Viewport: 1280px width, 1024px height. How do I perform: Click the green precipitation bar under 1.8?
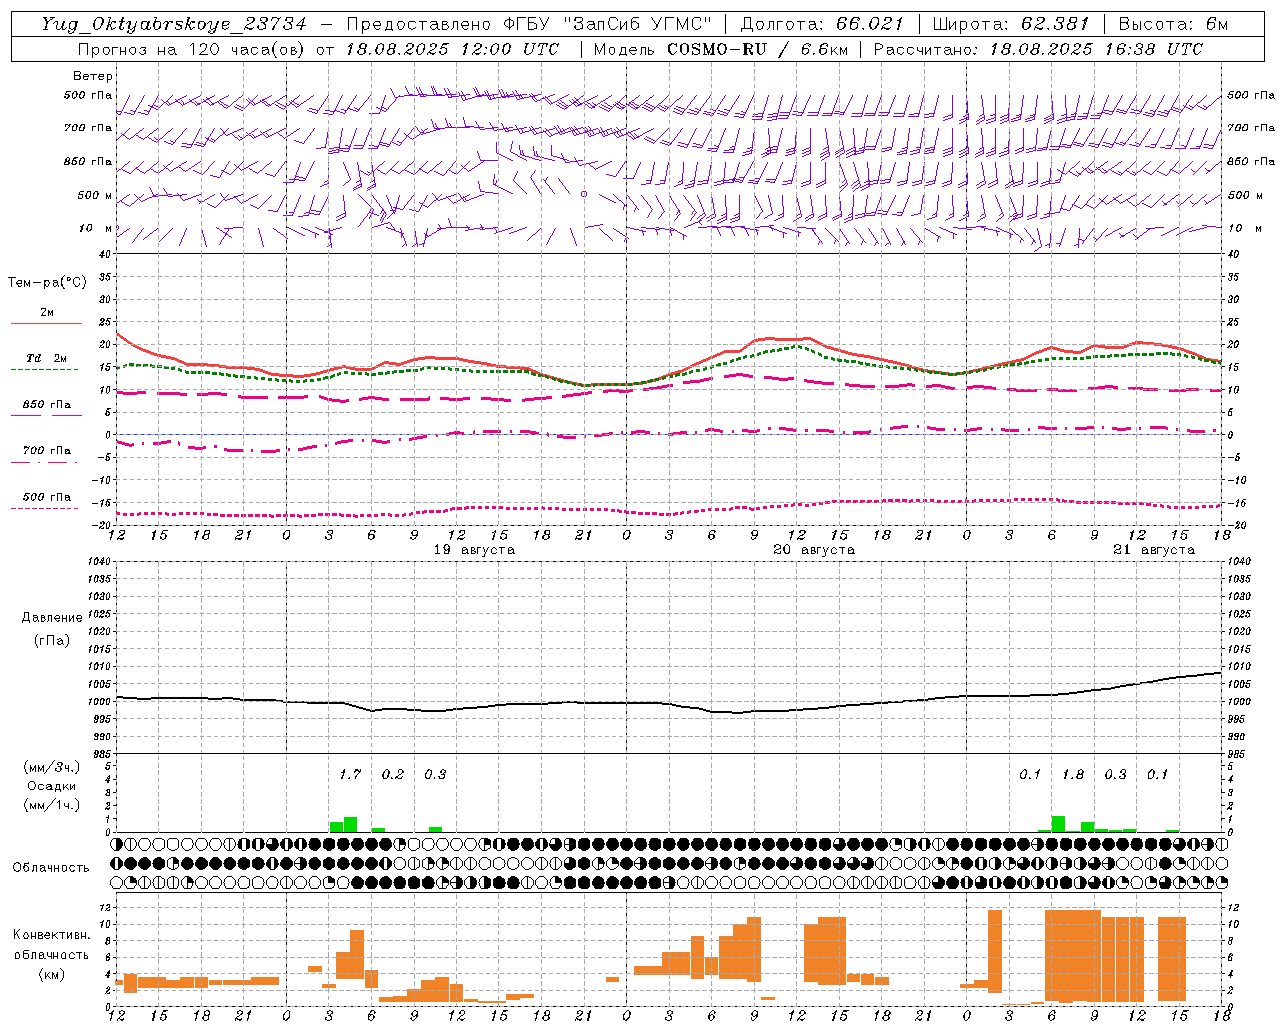pyautogui.click(x=1058, y=824)
